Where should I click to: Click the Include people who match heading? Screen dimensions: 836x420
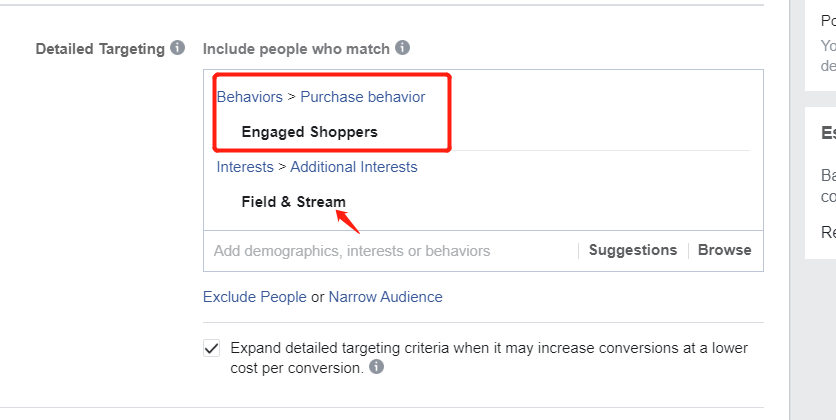(x=296, y=49)
